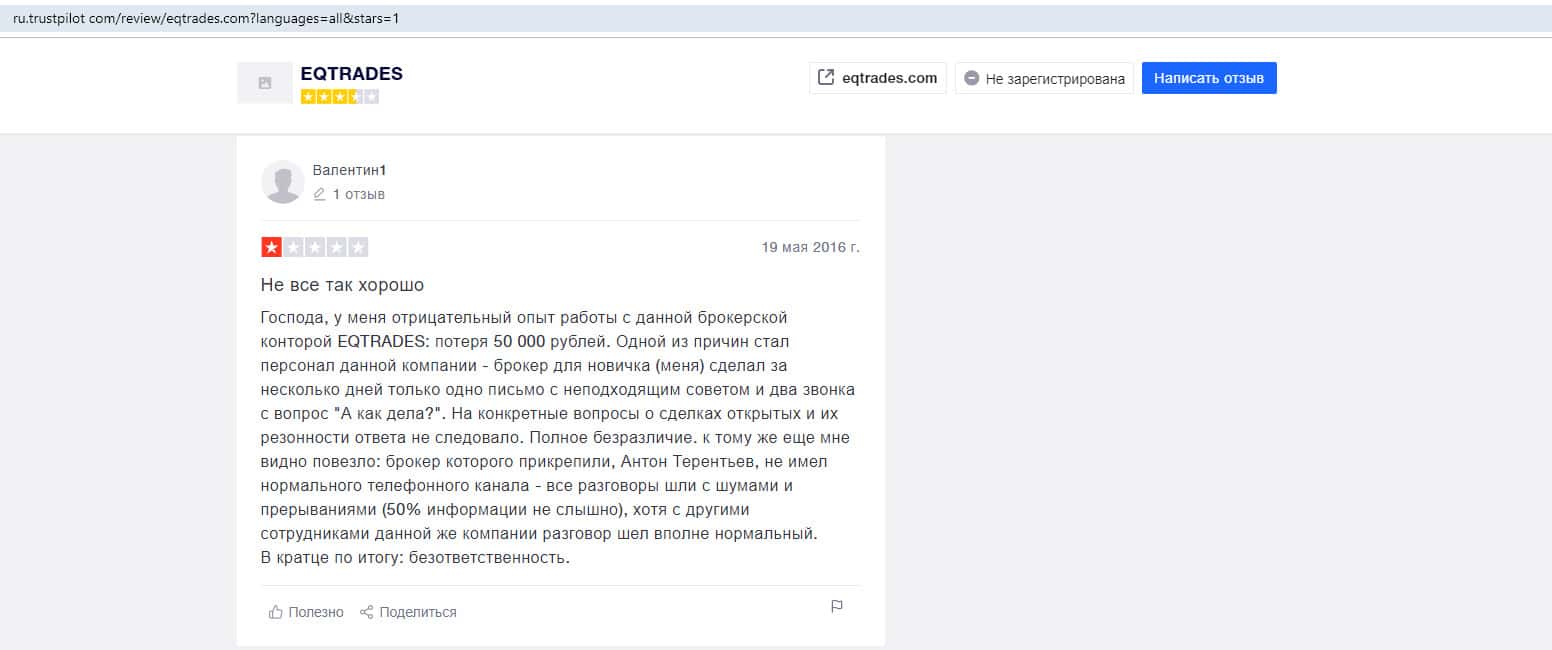Flag the review with the report icon

(837, 606)
